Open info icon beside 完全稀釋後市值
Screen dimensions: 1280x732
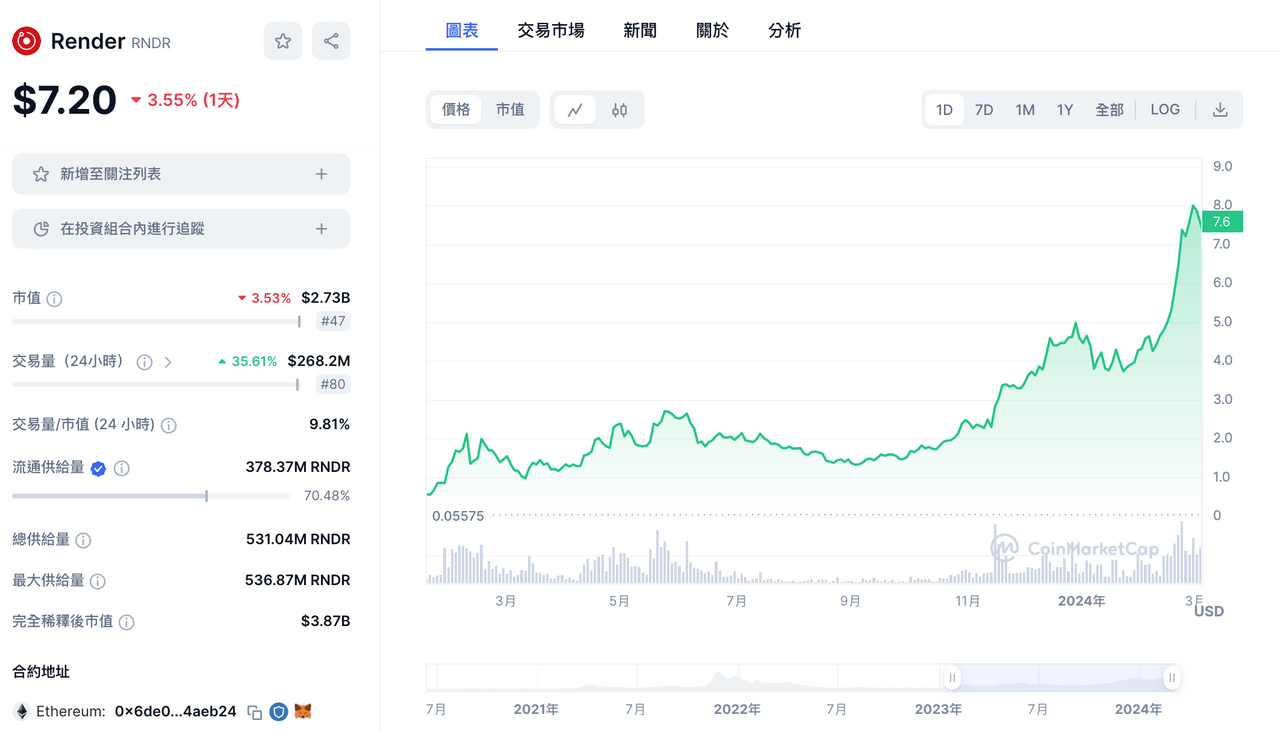click(127, 622)
